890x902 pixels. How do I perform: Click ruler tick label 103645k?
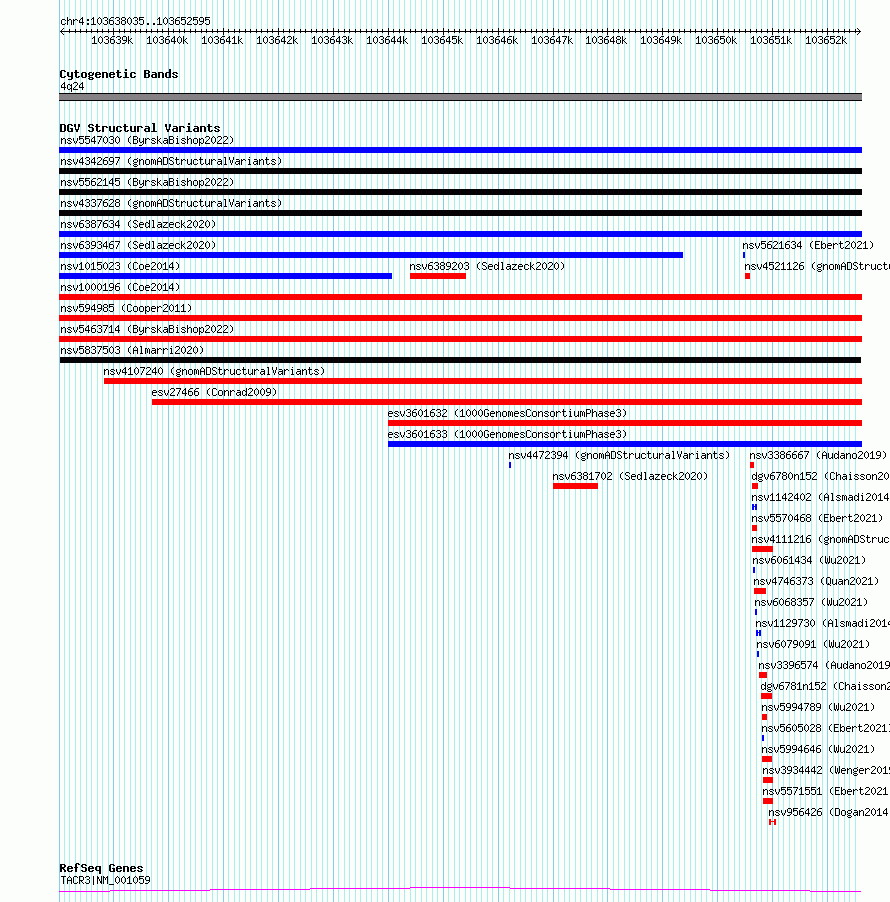(442, 40)
